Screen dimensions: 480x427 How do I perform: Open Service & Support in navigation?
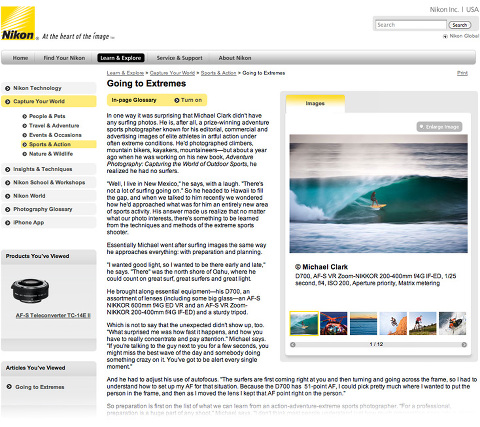pos(179,58)
